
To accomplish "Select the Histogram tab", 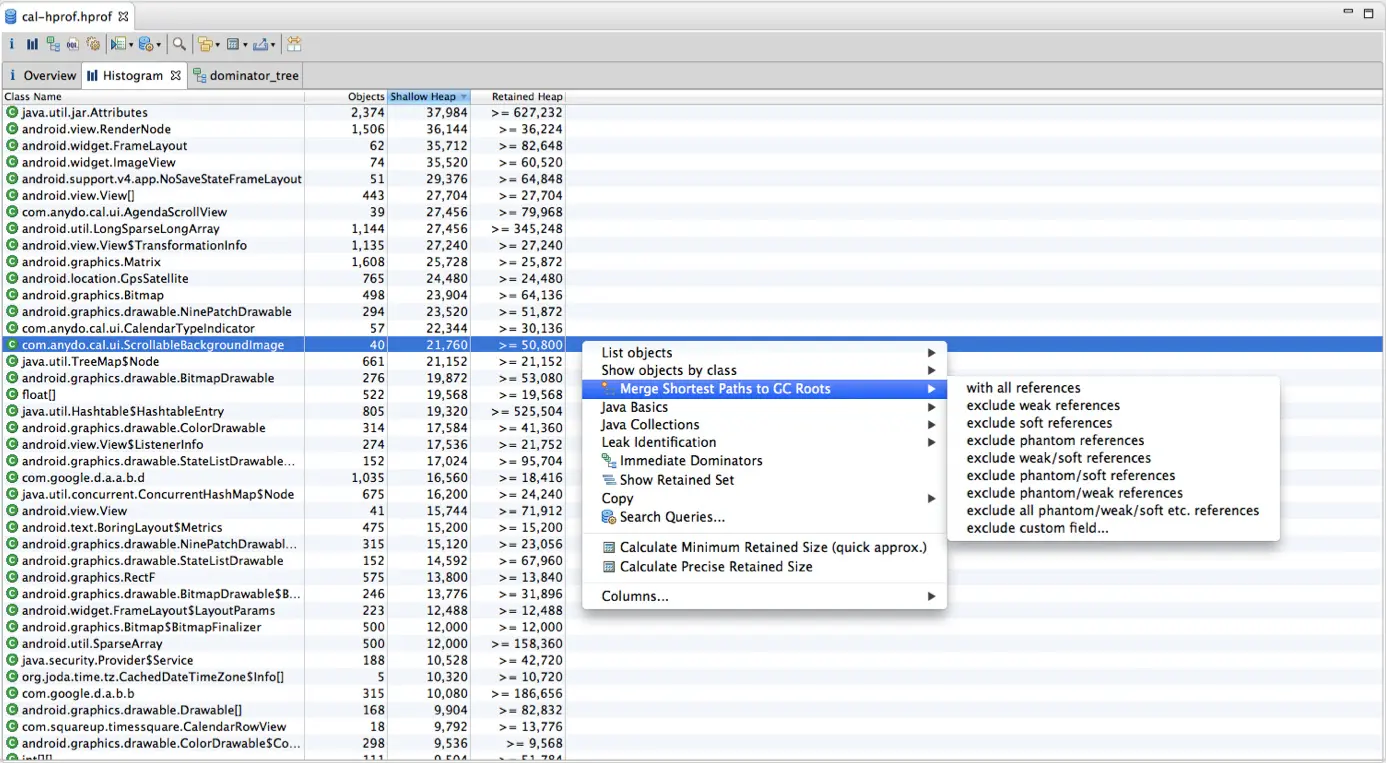I will pyautogui.click(x=132, y=75).
